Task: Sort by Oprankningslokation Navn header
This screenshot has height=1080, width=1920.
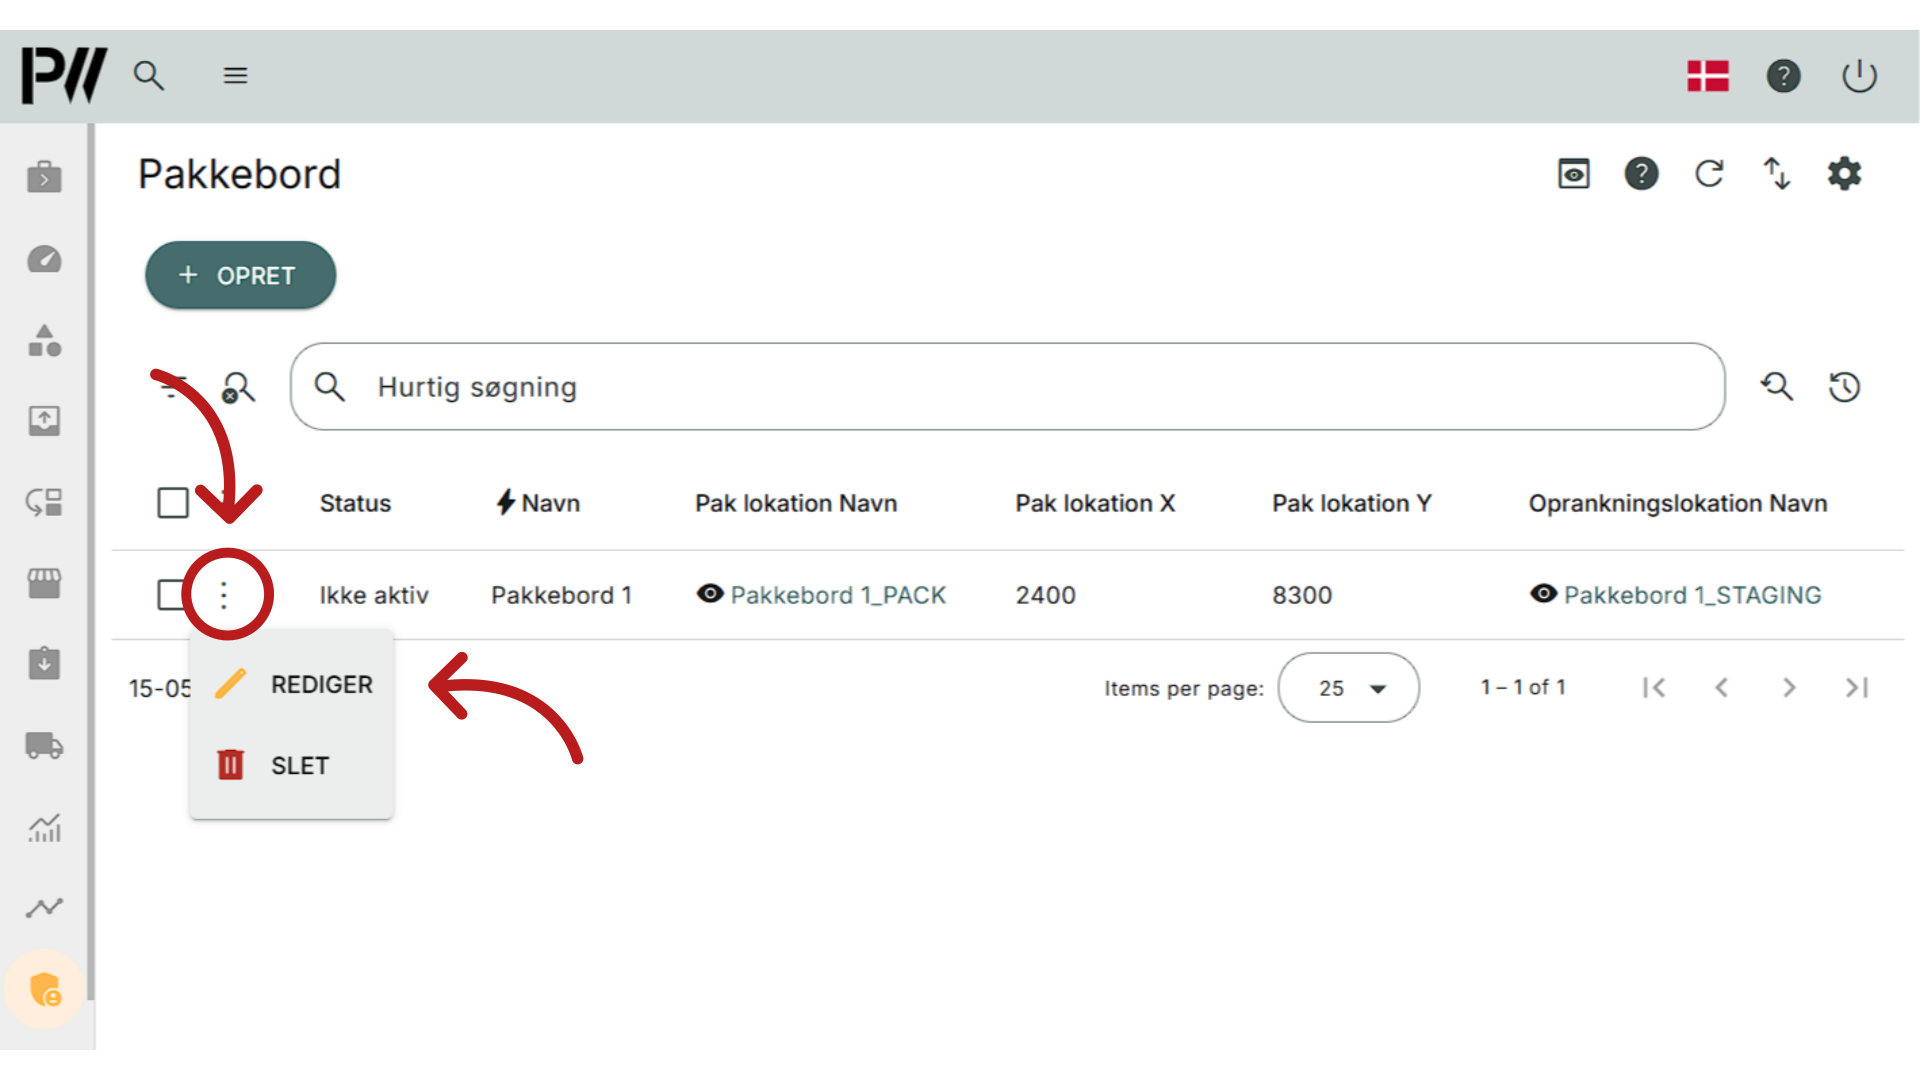Action: pyautogui.click(x=1678, y=503)
